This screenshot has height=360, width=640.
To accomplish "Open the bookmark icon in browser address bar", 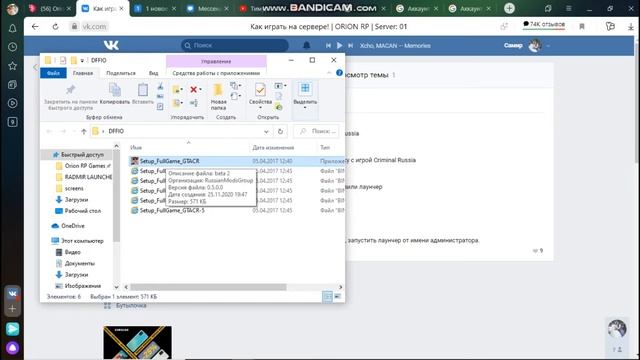I will click(582, 27).
